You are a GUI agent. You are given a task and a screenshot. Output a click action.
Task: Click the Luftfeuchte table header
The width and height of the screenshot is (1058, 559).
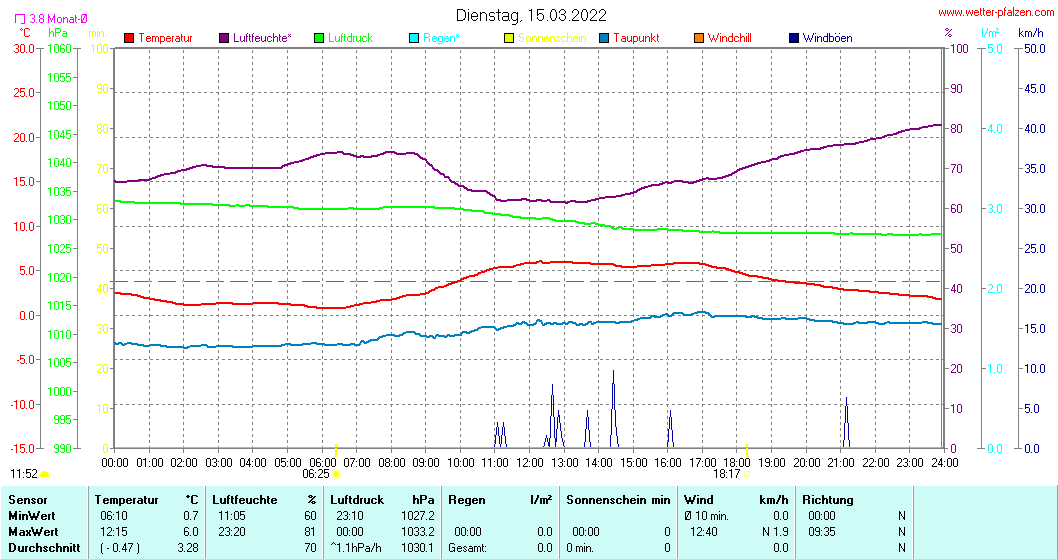coord(244,500)
